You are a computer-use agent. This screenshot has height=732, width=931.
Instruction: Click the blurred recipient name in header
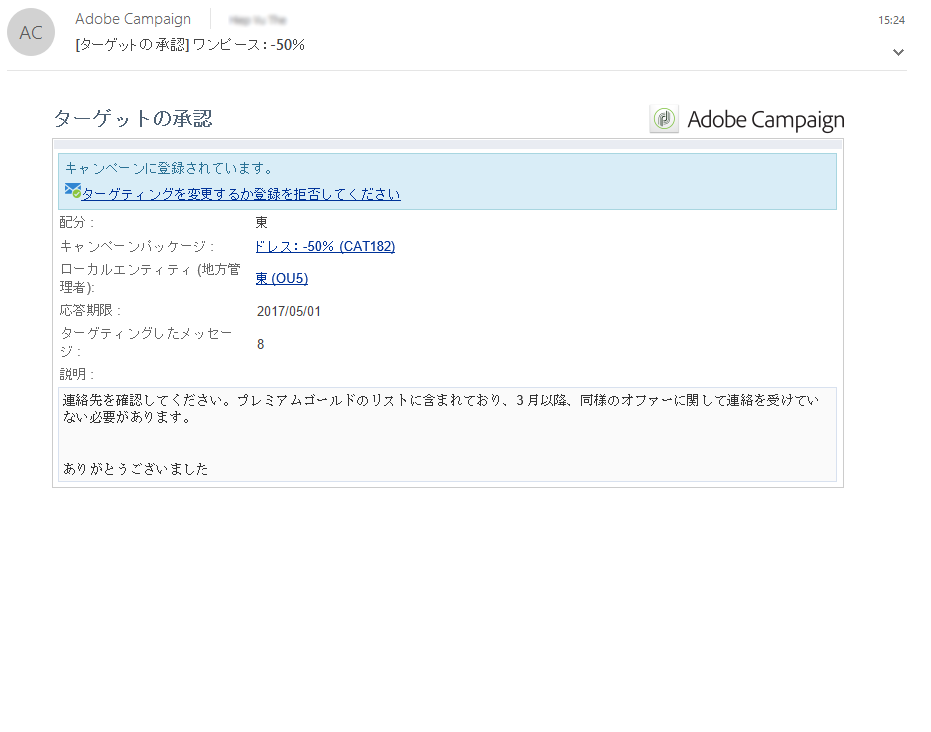258,20
